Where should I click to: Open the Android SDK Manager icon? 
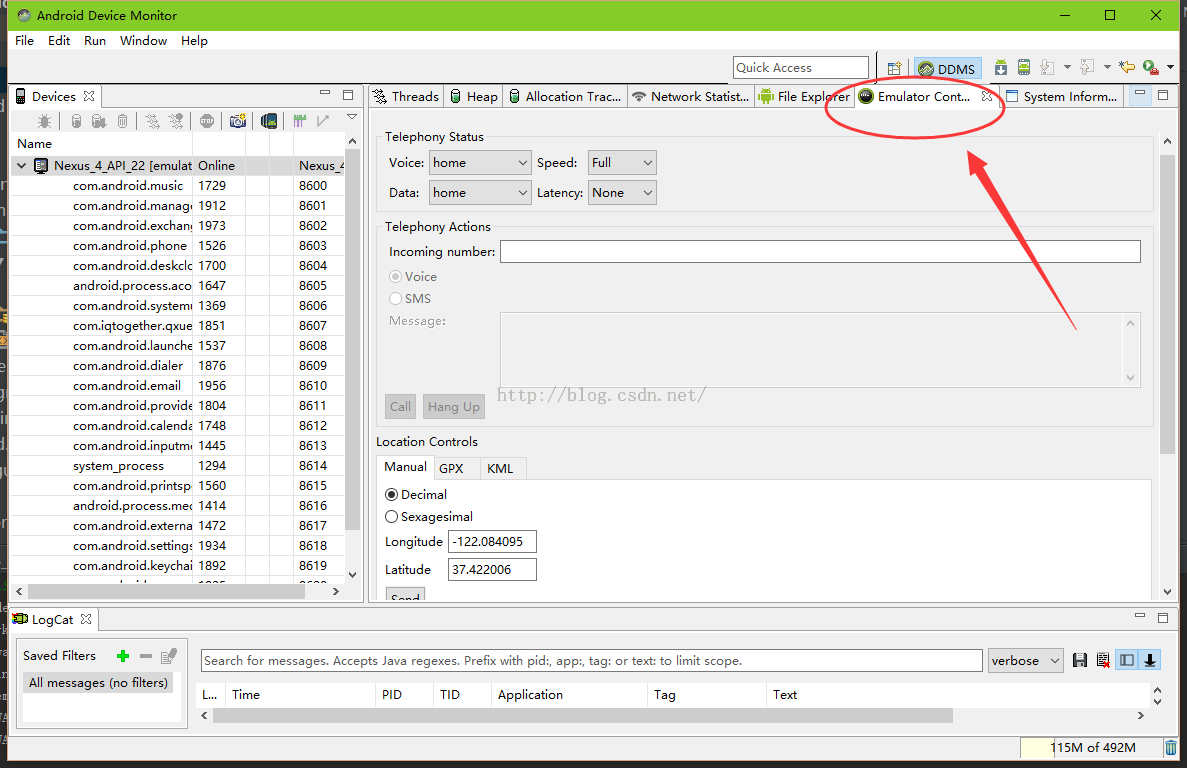[x=1001, y=67]
